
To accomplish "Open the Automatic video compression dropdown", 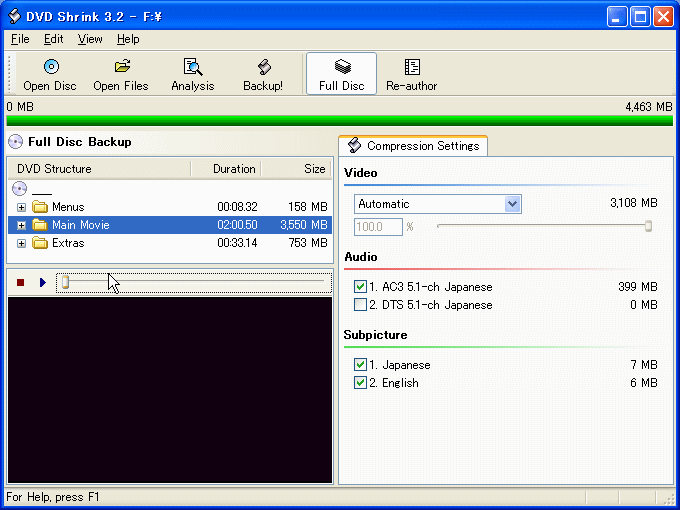I will 512,204.
